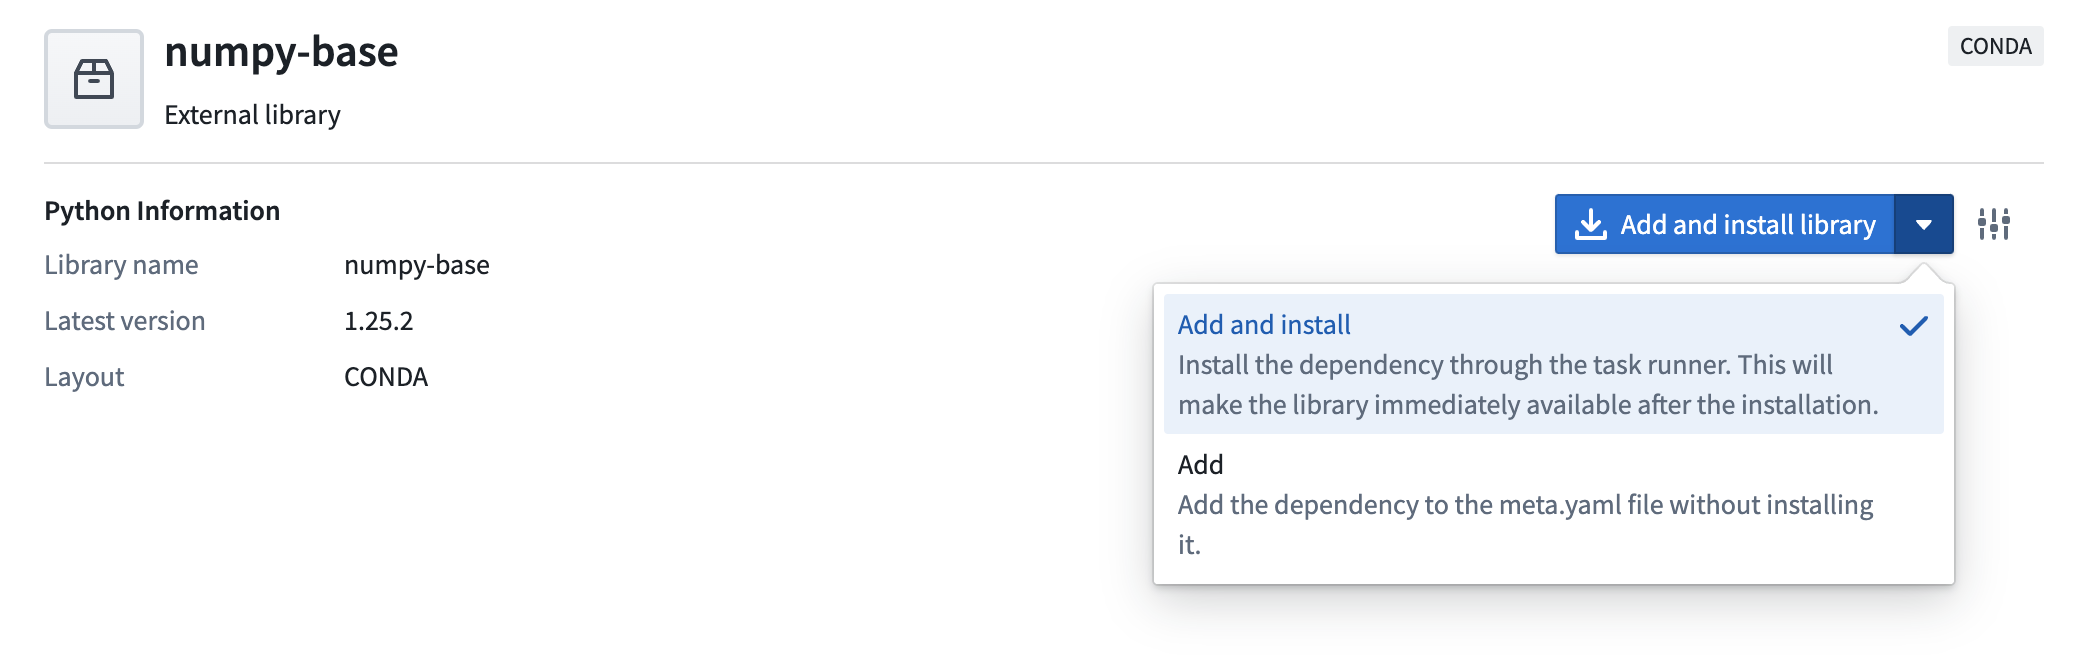The width and height of the screenshot is (2094, 658).
Task: Click Add and install library button
Action: [1725, 224]
